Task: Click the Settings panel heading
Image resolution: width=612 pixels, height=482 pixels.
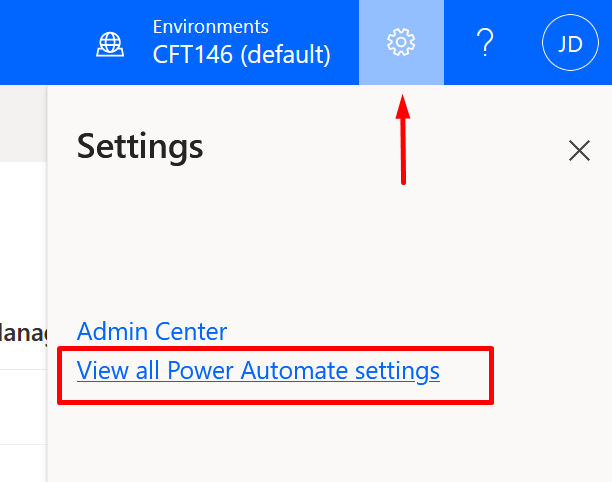Action: point(140,146)
